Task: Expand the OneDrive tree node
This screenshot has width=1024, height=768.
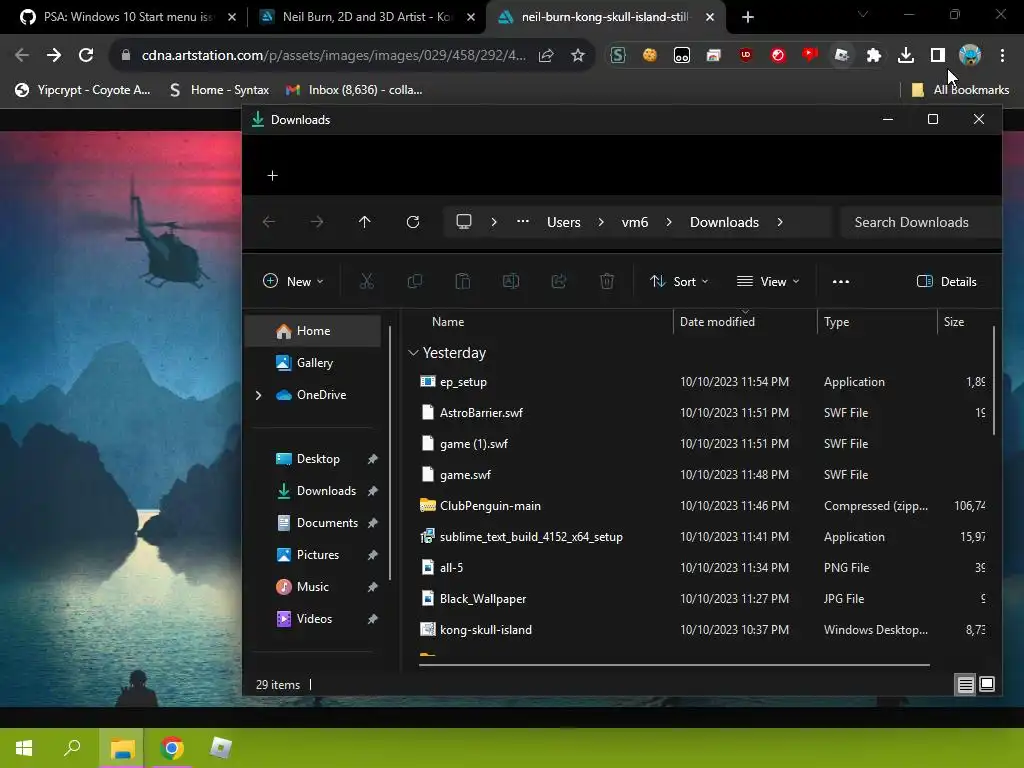Action: (259, 395)
